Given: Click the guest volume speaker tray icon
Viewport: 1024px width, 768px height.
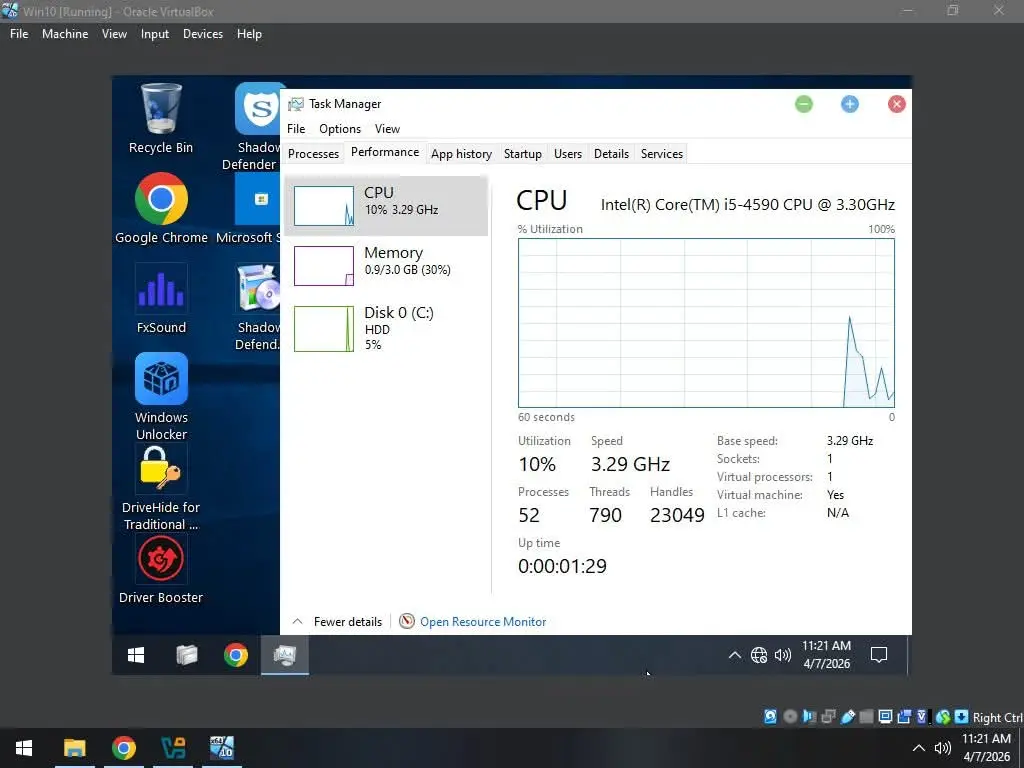Looking at the screenshot, I should point(782,655).
